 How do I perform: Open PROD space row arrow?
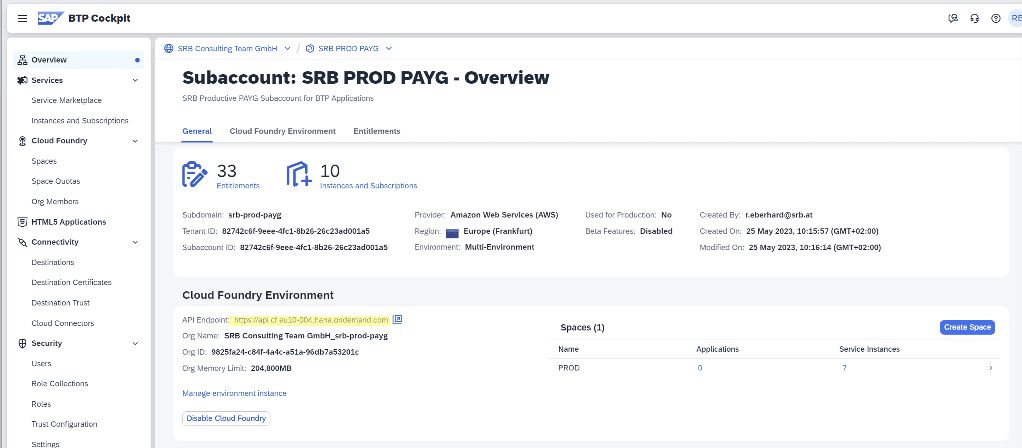click(991, 368)
